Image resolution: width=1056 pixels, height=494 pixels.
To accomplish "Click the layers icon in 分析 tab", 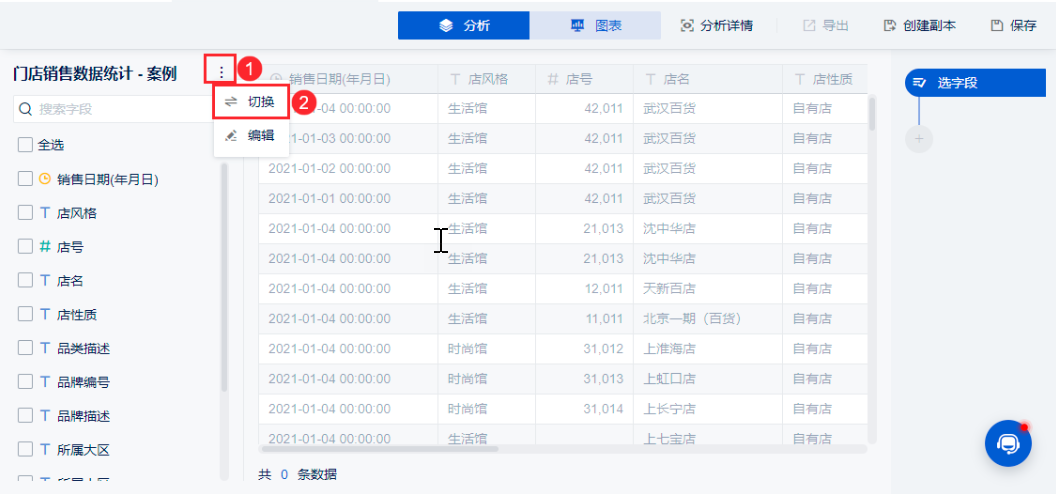I will click(445, 26).
